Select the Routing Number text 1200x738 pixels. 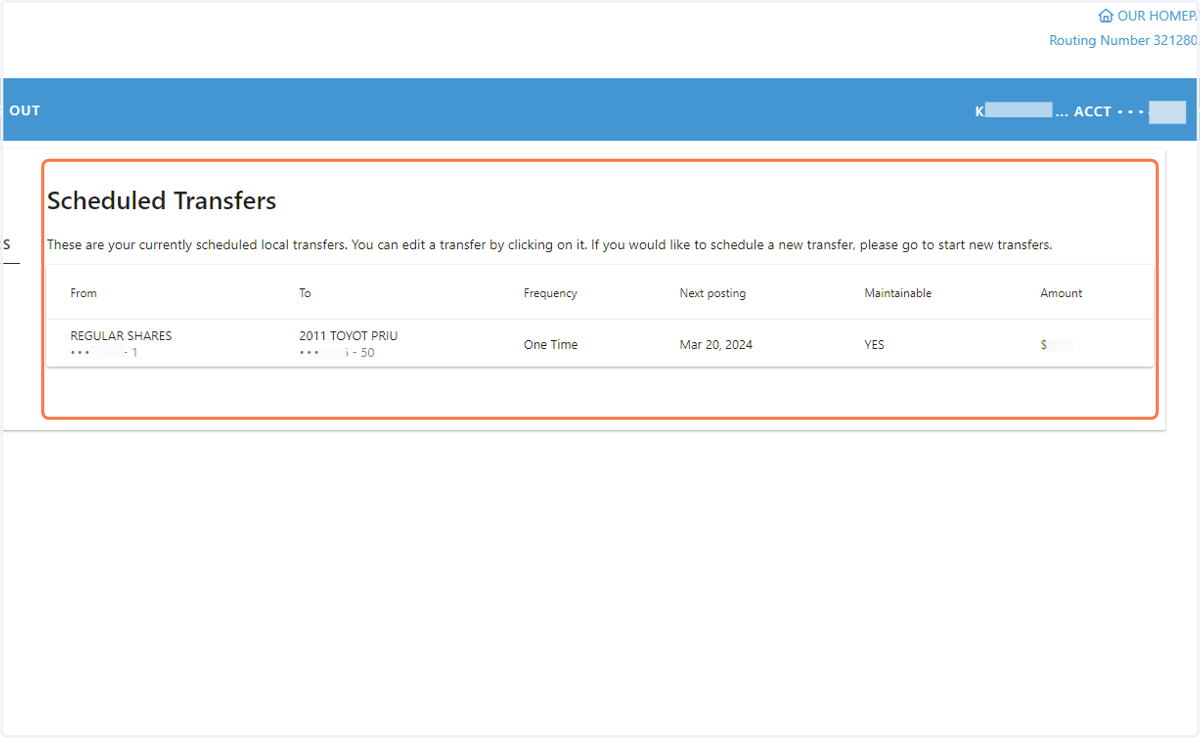[x=1123, y=41]
